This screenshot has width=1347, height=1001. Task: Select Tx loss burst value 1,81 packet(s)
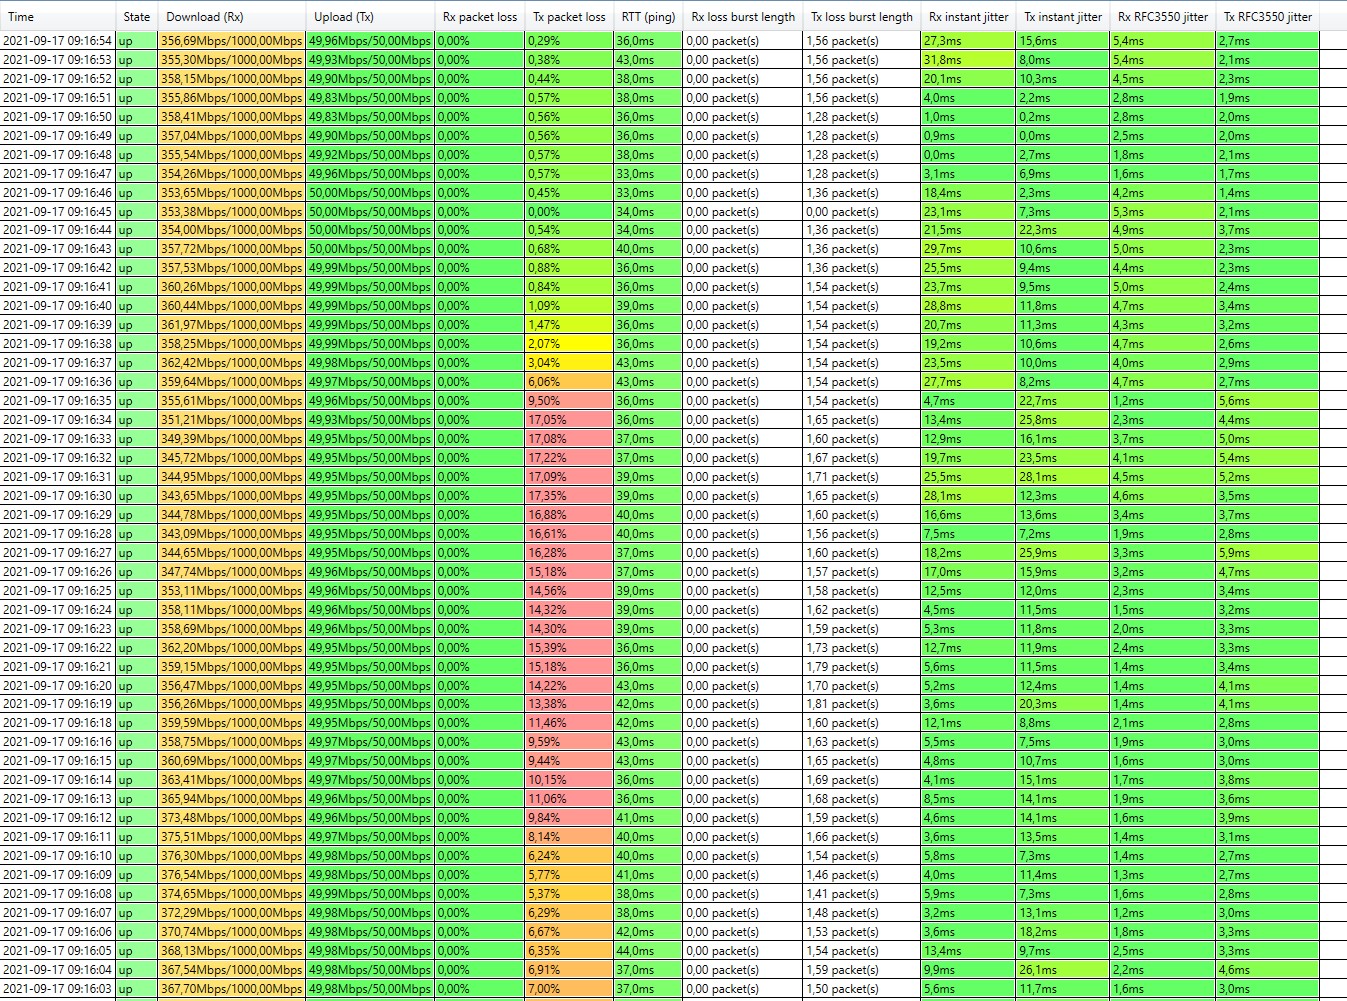pyautogui.click(x=862, y=704)
